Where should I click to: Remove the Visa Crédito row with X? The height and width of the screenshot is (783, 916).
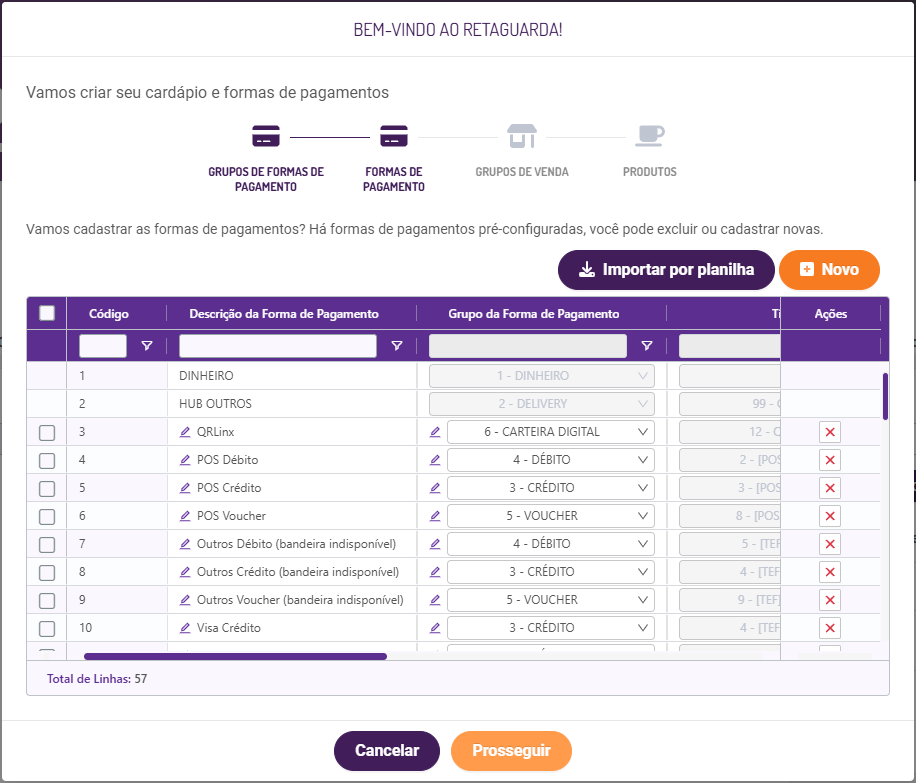[x=830, y=628]
